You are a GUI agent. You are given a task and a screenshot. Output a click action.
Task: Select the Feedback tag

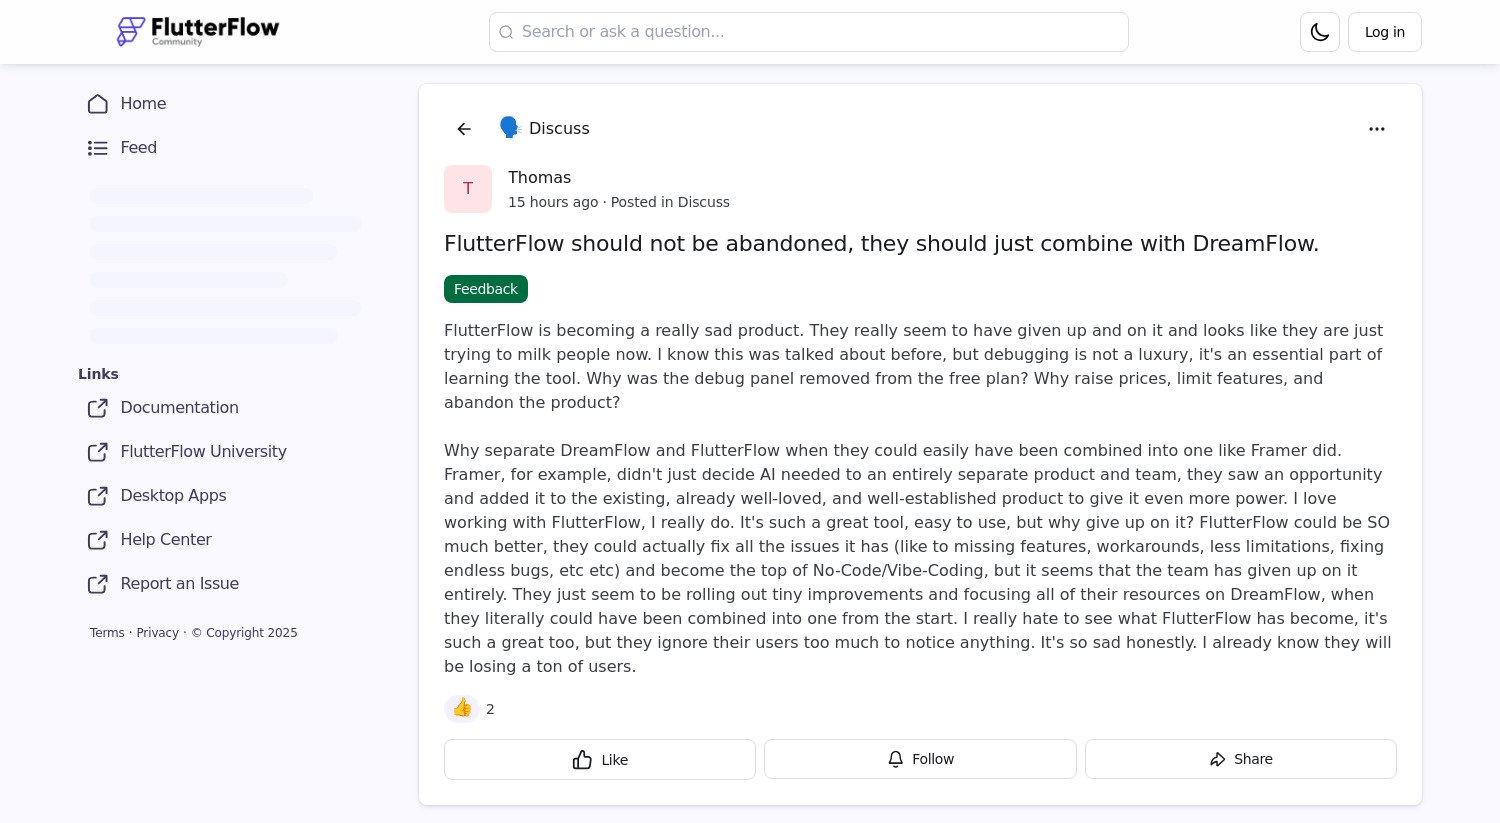(485, 289)
